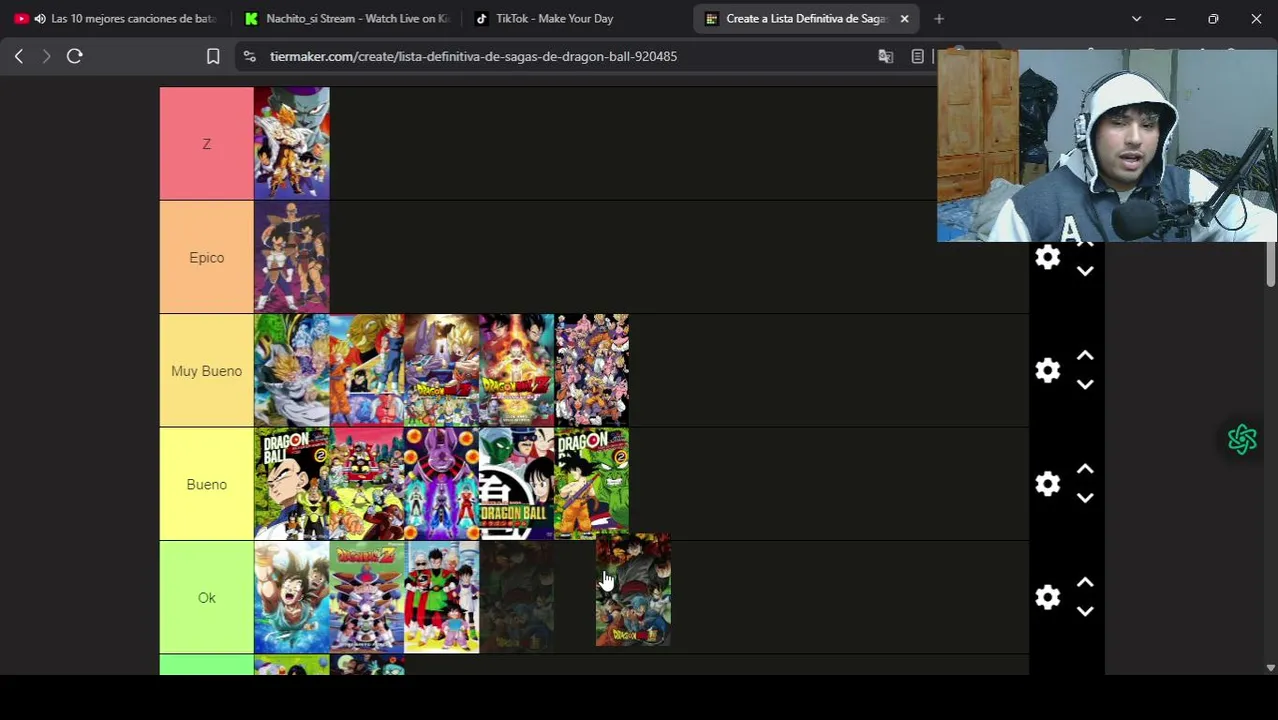This screenshot has height=720, width=1278.
Task: Reload the tiermaker page
Action: 74,57
